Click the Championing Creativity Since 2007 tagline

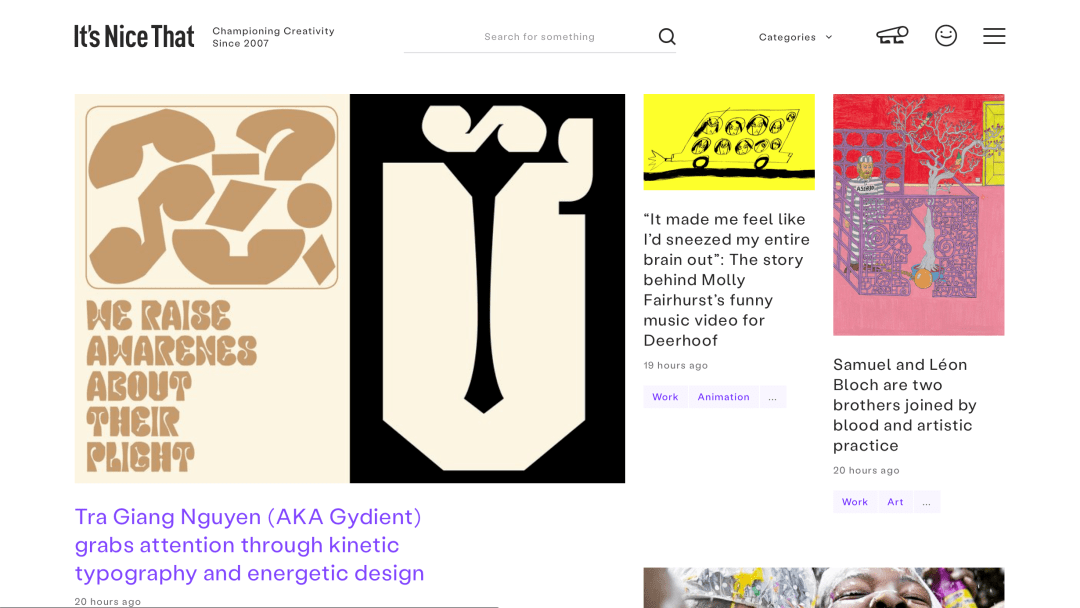click(273, 37)
